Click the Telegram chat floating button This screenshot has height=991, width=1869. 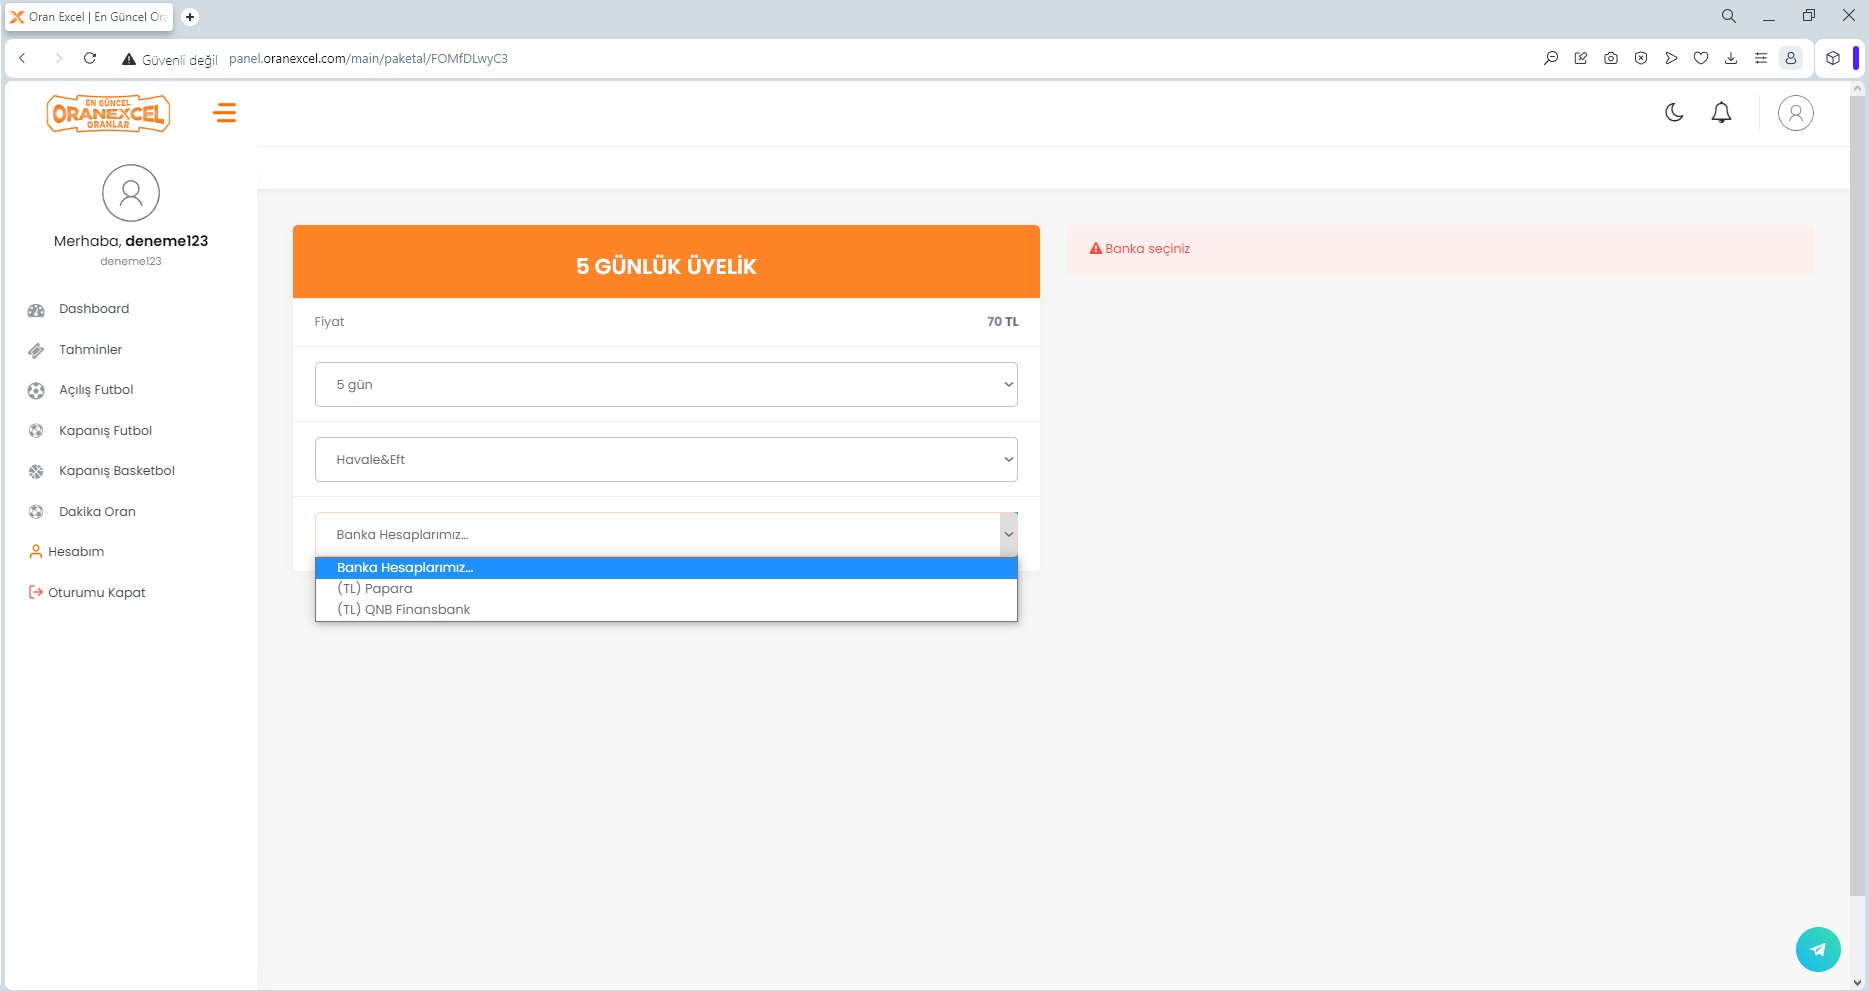tap(1817, 949)
